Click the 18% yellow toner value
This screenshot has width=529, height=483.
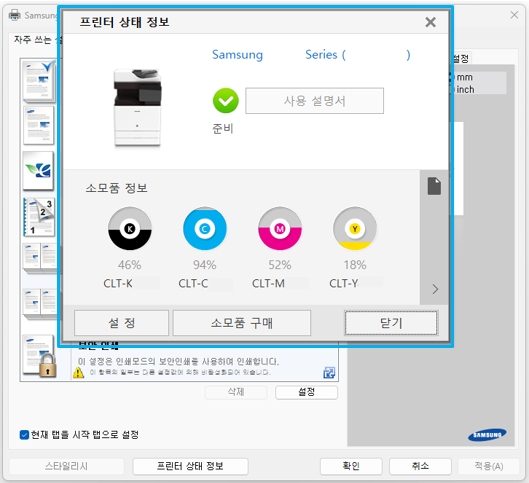tap(355, 265)
